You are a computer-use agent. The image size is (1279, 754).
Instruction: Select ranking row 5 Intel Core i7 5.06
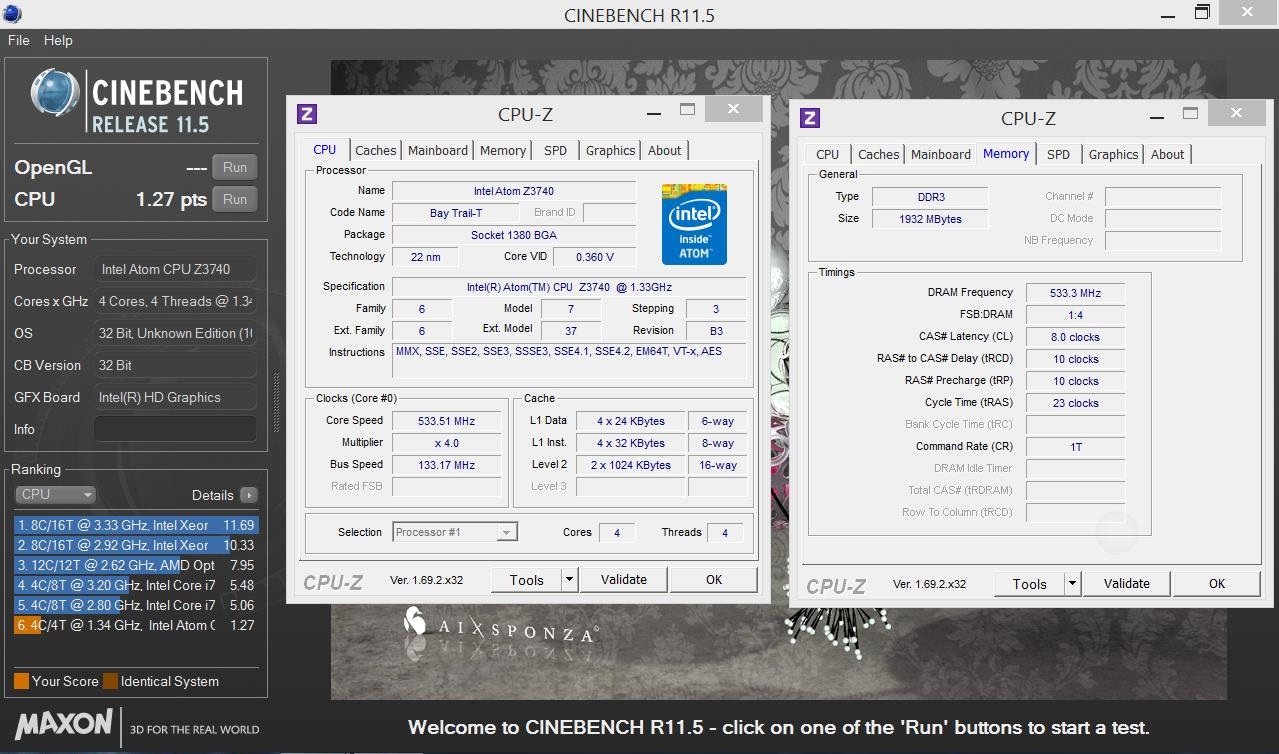pos(137,605)
